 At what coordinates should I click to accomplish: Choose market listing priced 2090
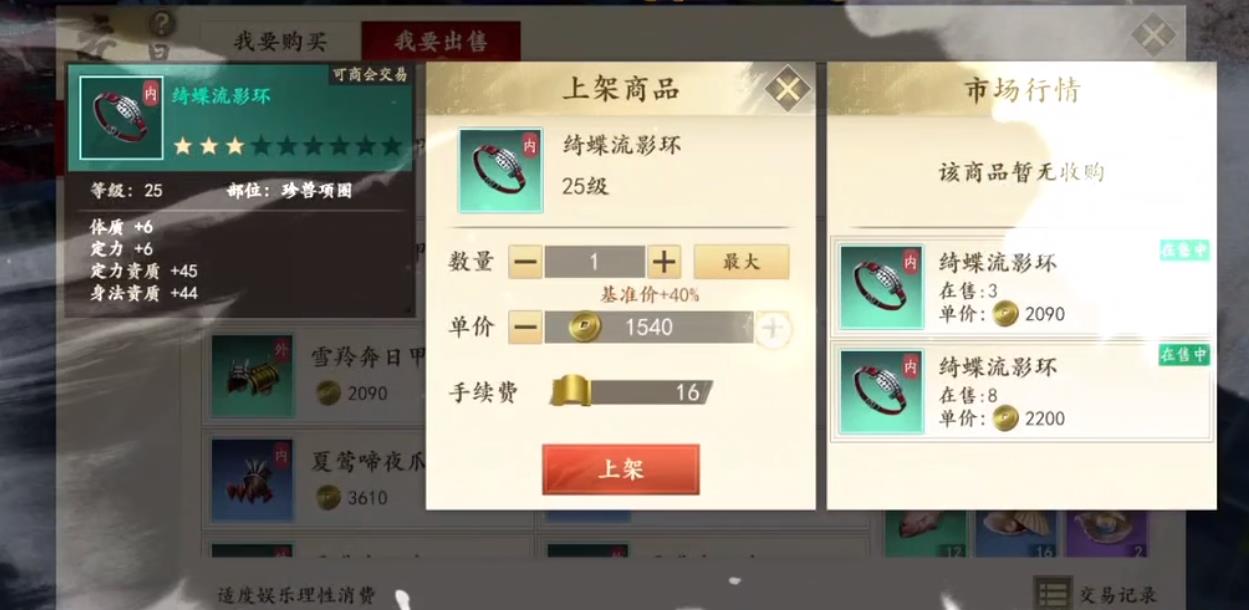coord(1023,288)
